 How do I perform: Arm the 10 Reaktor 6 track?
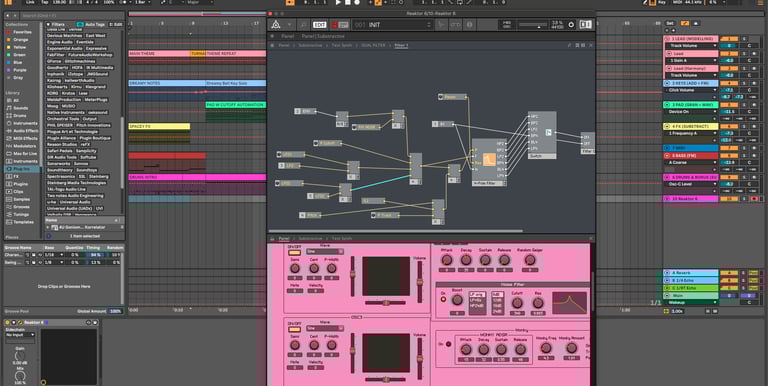click(x=754, y=199)
